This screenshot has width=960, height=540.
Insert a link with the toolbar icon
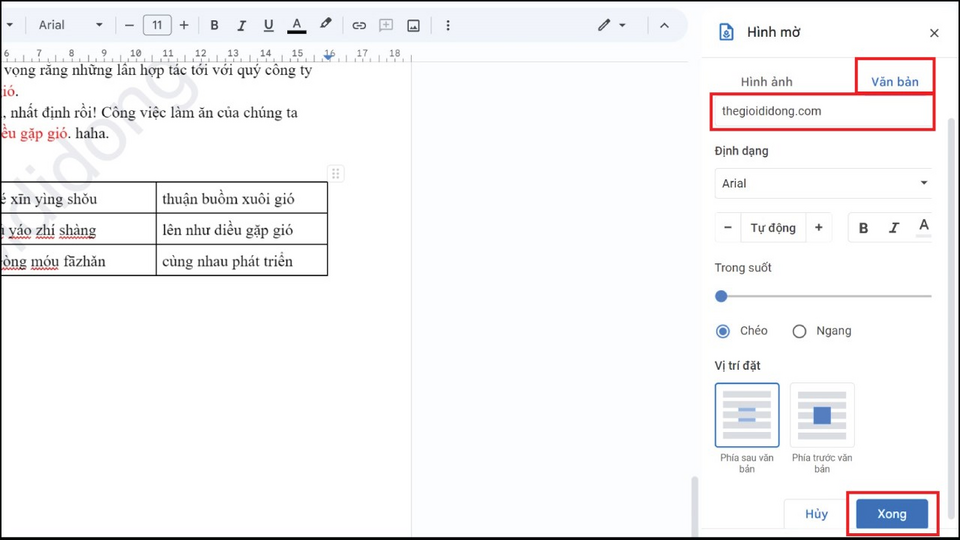tap(359, 25)
